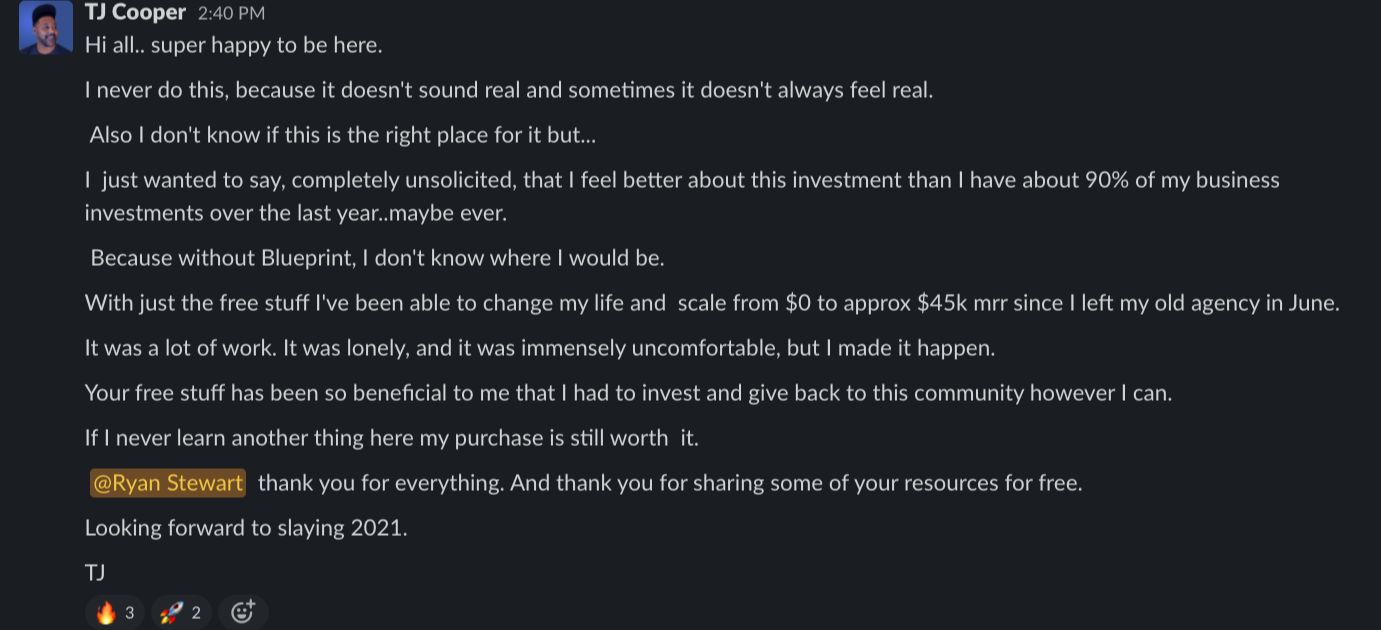Screen dimensions: 1381x630
Task: Add your own fire reaction to the message
Action: tap(114, 611)
